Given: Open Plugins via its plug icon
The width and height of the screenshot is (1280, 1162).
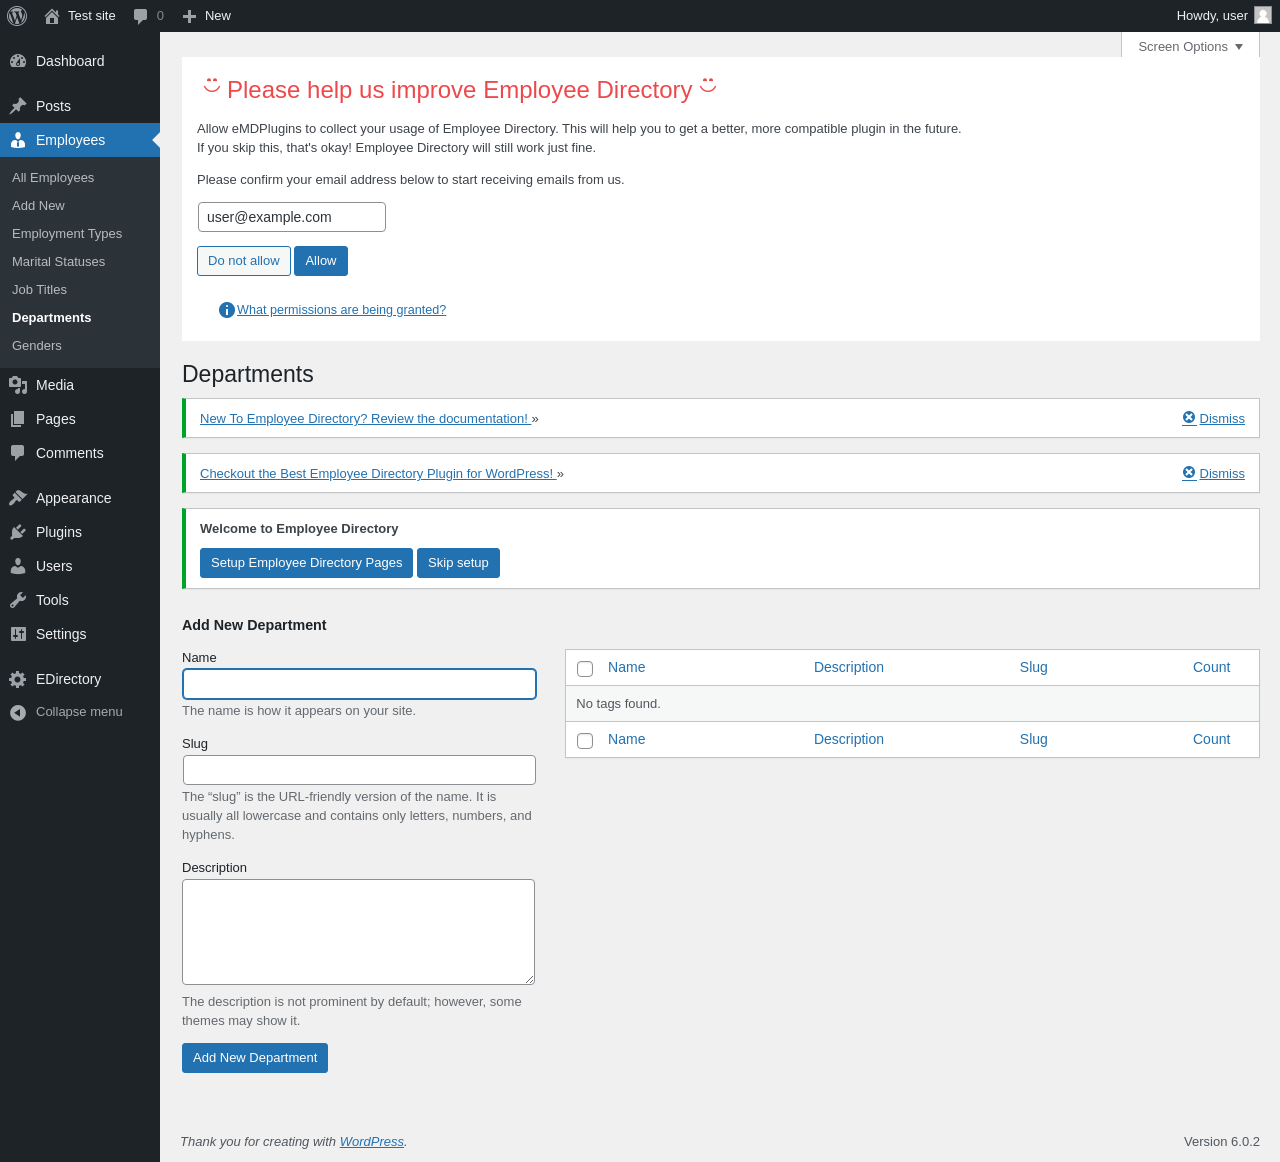Looking at the screenshot, I should pos(18,532).
